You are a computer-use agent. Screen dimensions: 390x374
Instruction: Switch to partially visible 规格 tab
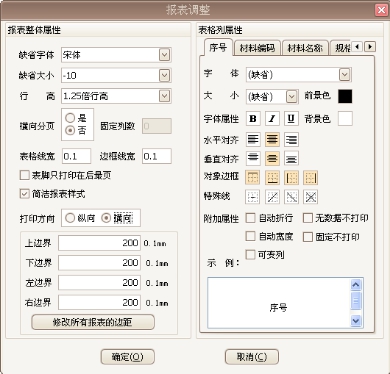tap(341, 48)
